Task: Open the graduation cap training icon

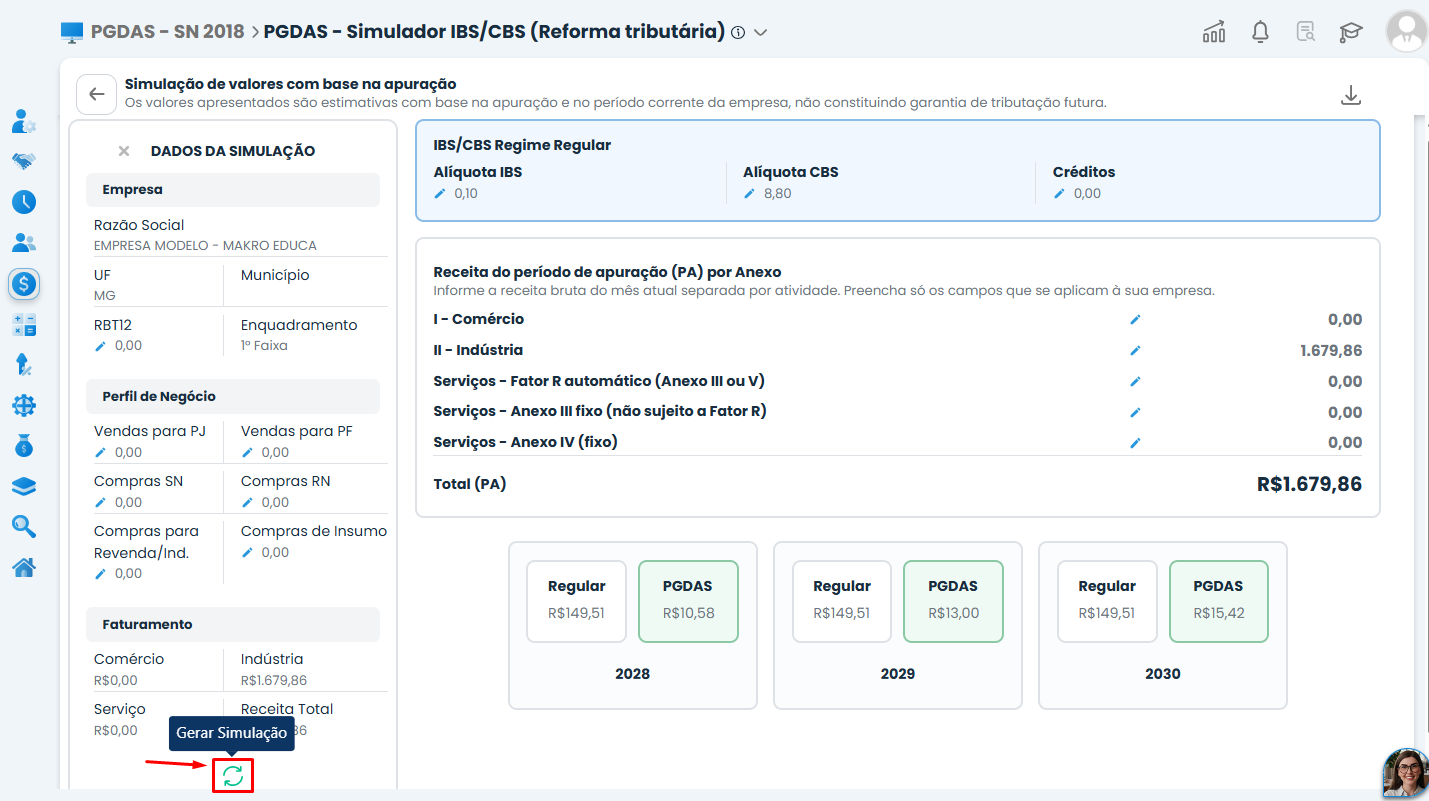Action: [x=1351, y=32]
